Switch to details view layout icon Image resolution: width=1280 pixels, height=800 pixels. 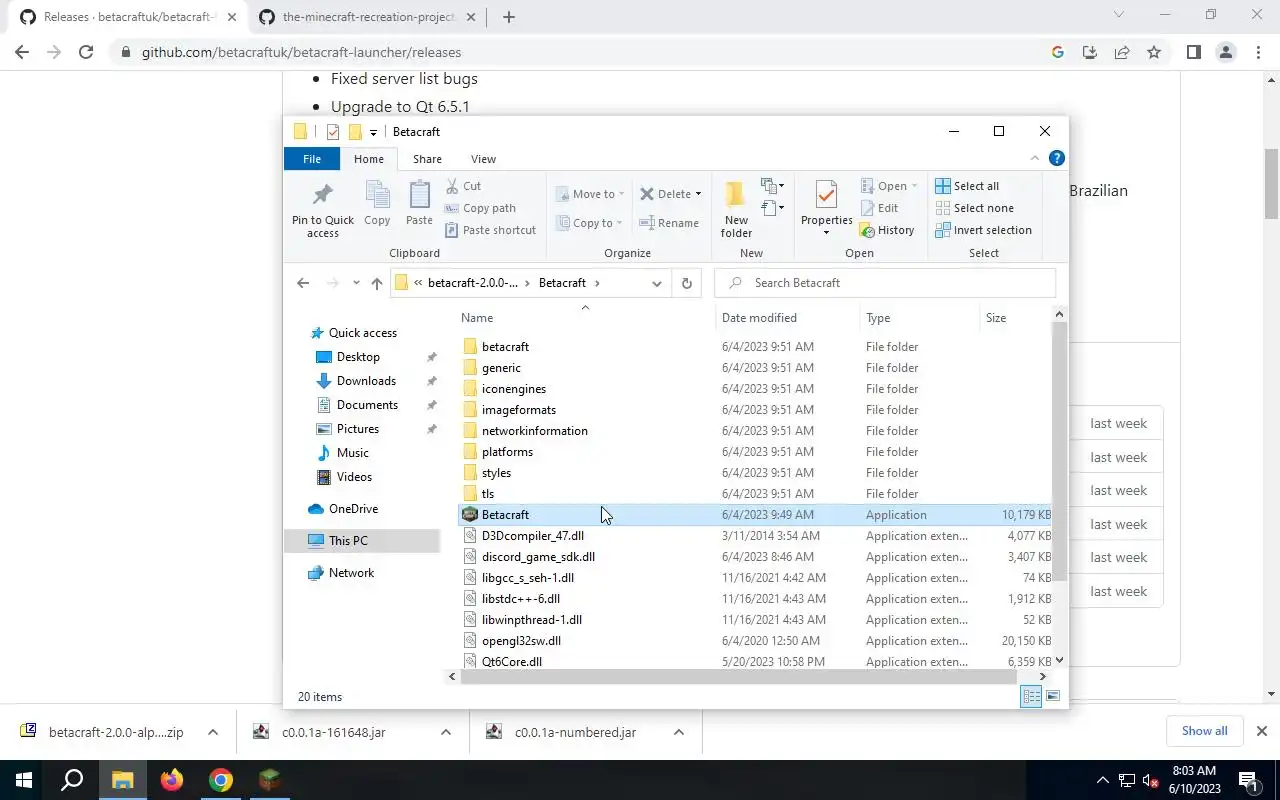pyautogui.click(x=1031, y=696)
